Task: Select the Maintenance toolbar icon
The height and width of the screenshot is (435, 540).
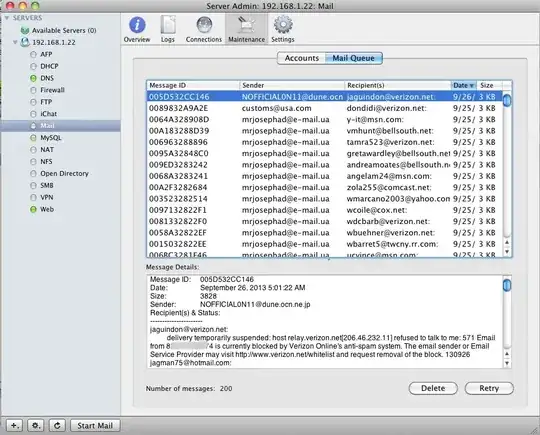Action: pos(247,25)
